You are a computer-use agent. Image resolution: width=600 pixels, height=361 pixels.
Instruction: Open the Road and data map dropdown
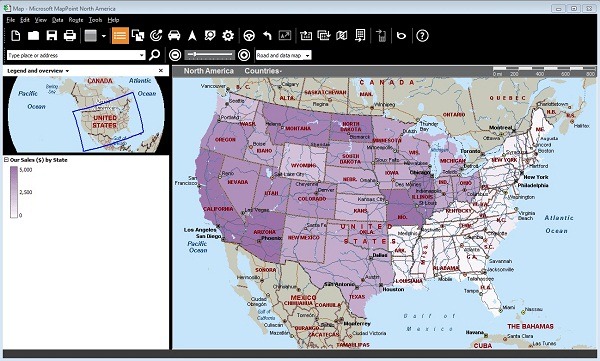click(284, 56)
